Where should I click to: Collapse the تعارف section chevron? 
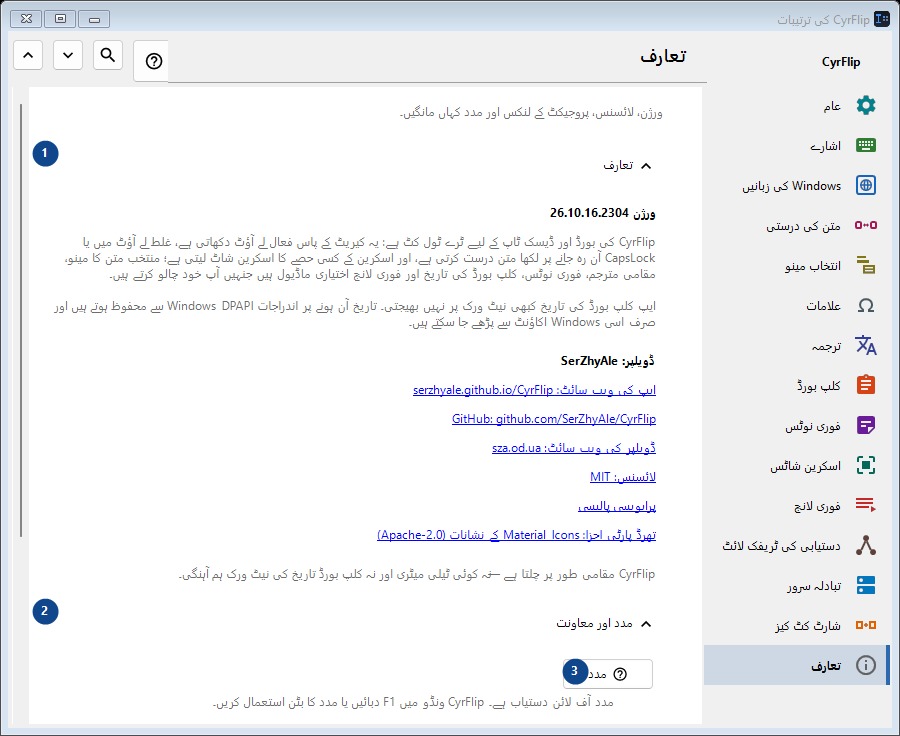[x=646, y=166]
